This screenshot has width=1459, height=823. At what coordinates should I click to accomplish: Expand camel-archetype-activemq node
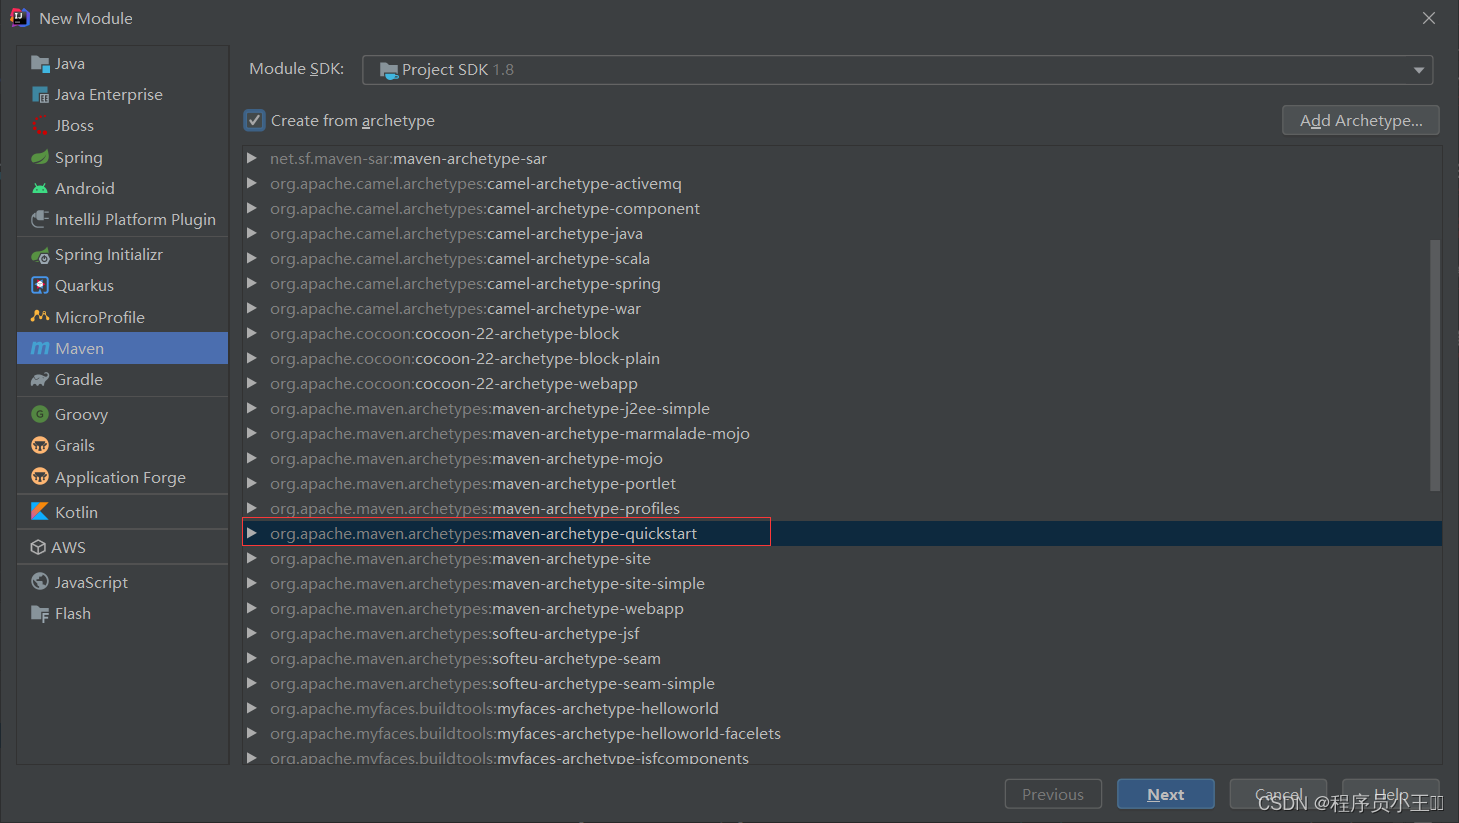pos(252,184)
